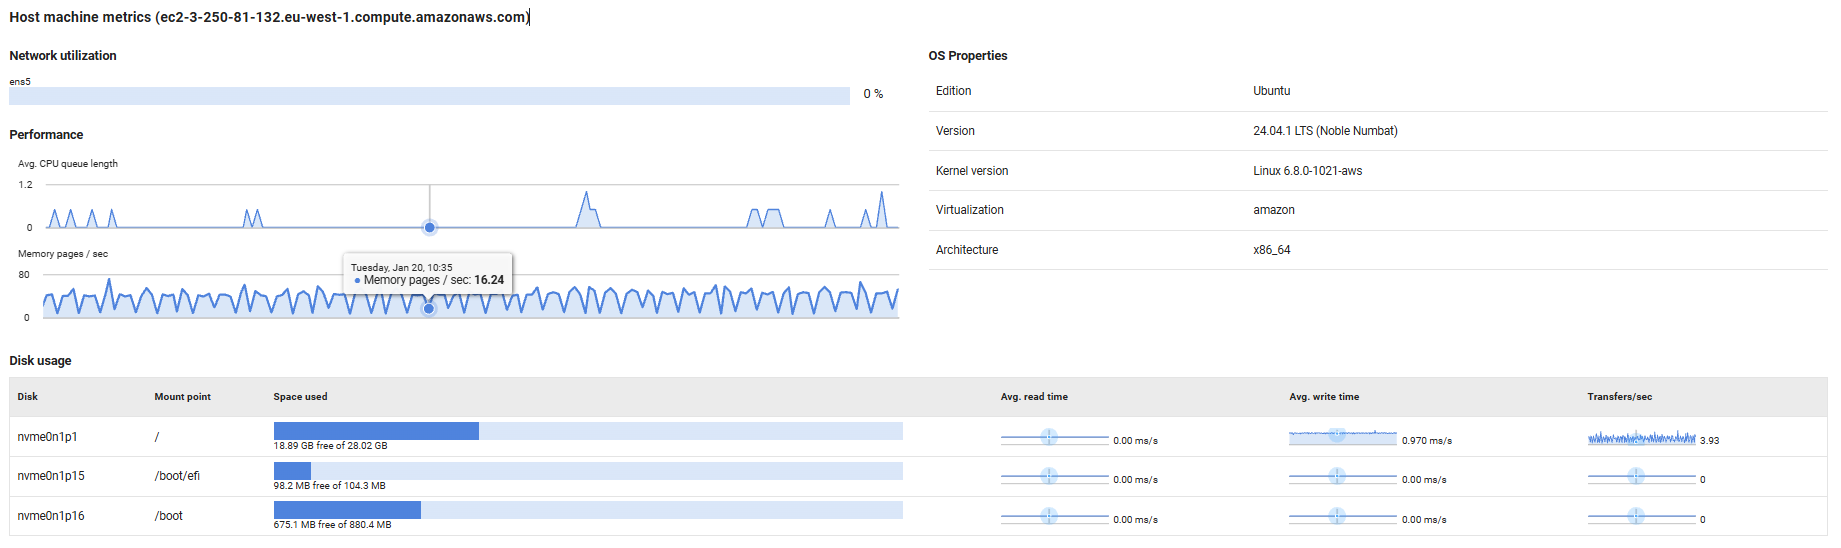Click the Kernel version property row

[1377, 171]
